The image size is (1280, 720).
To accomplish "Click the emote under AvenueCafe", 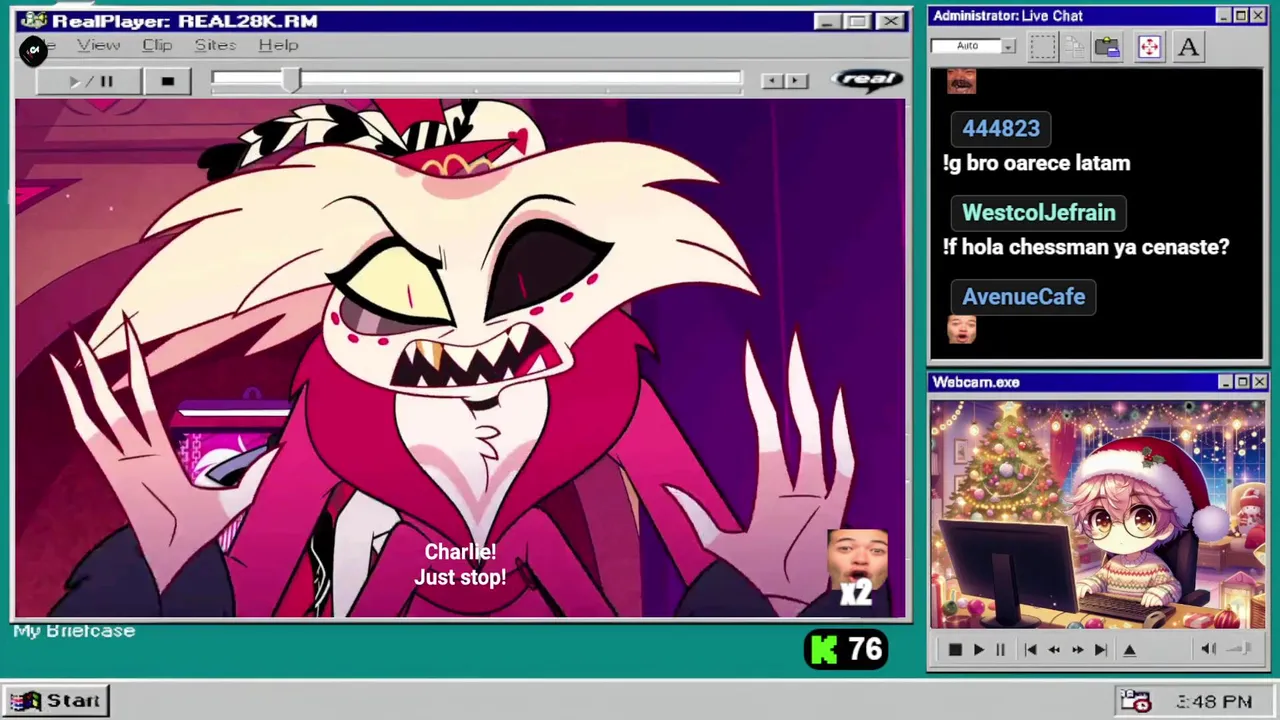I will coord(961,329).
